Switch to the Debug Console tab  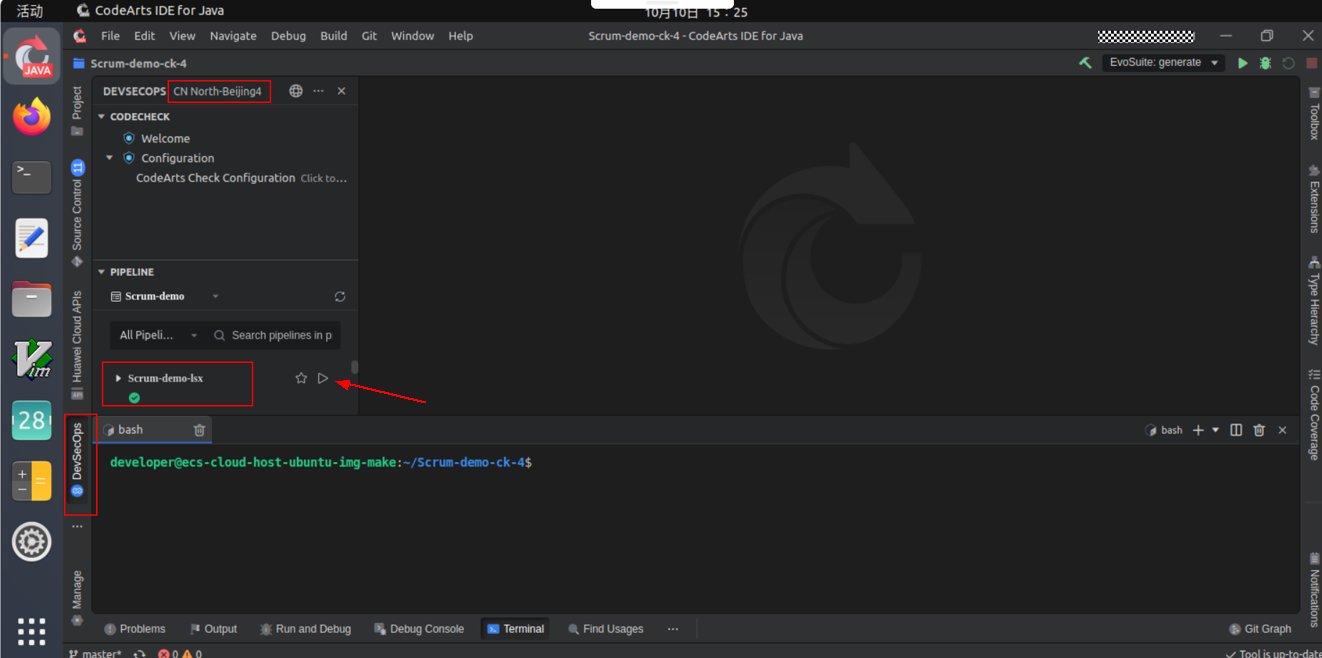(x=419, y=629)
